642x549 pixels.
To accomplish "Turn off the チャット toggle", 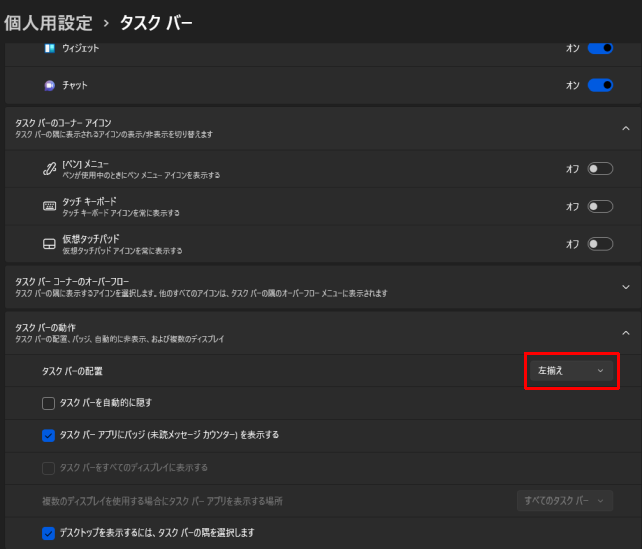I will [x=600, y=85].
